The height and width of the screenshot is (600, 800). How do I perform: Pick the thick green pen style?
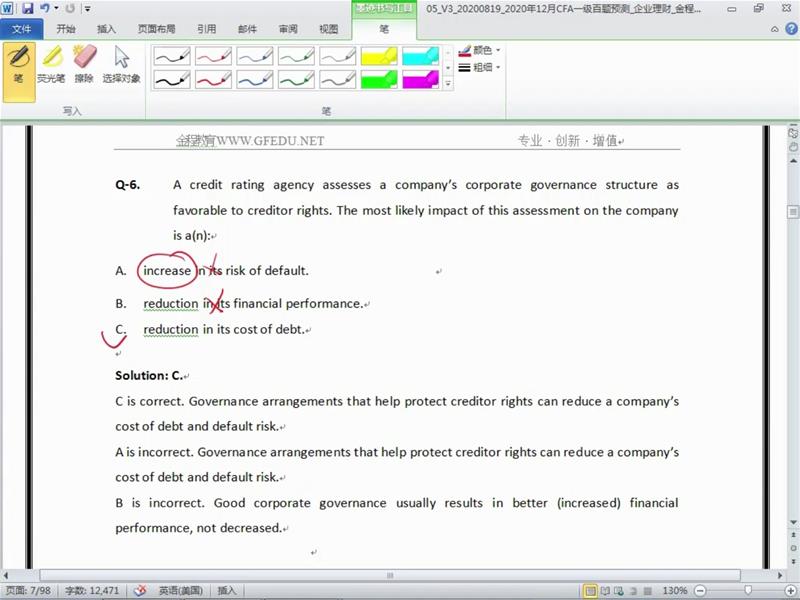pyautogui.click(x=296, y=80)
